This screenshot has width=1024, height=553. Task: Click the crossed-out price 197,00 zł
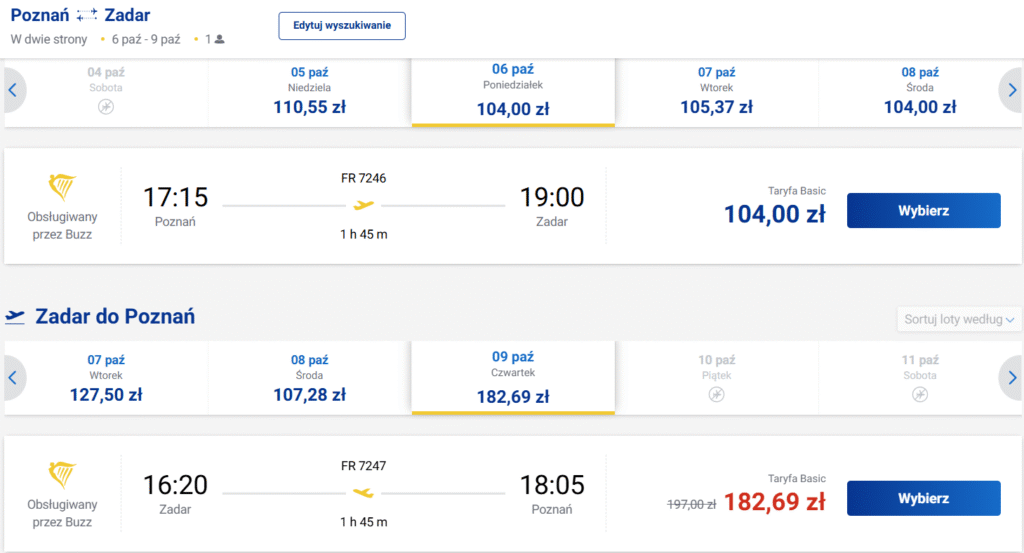click(x=692, y=505)
